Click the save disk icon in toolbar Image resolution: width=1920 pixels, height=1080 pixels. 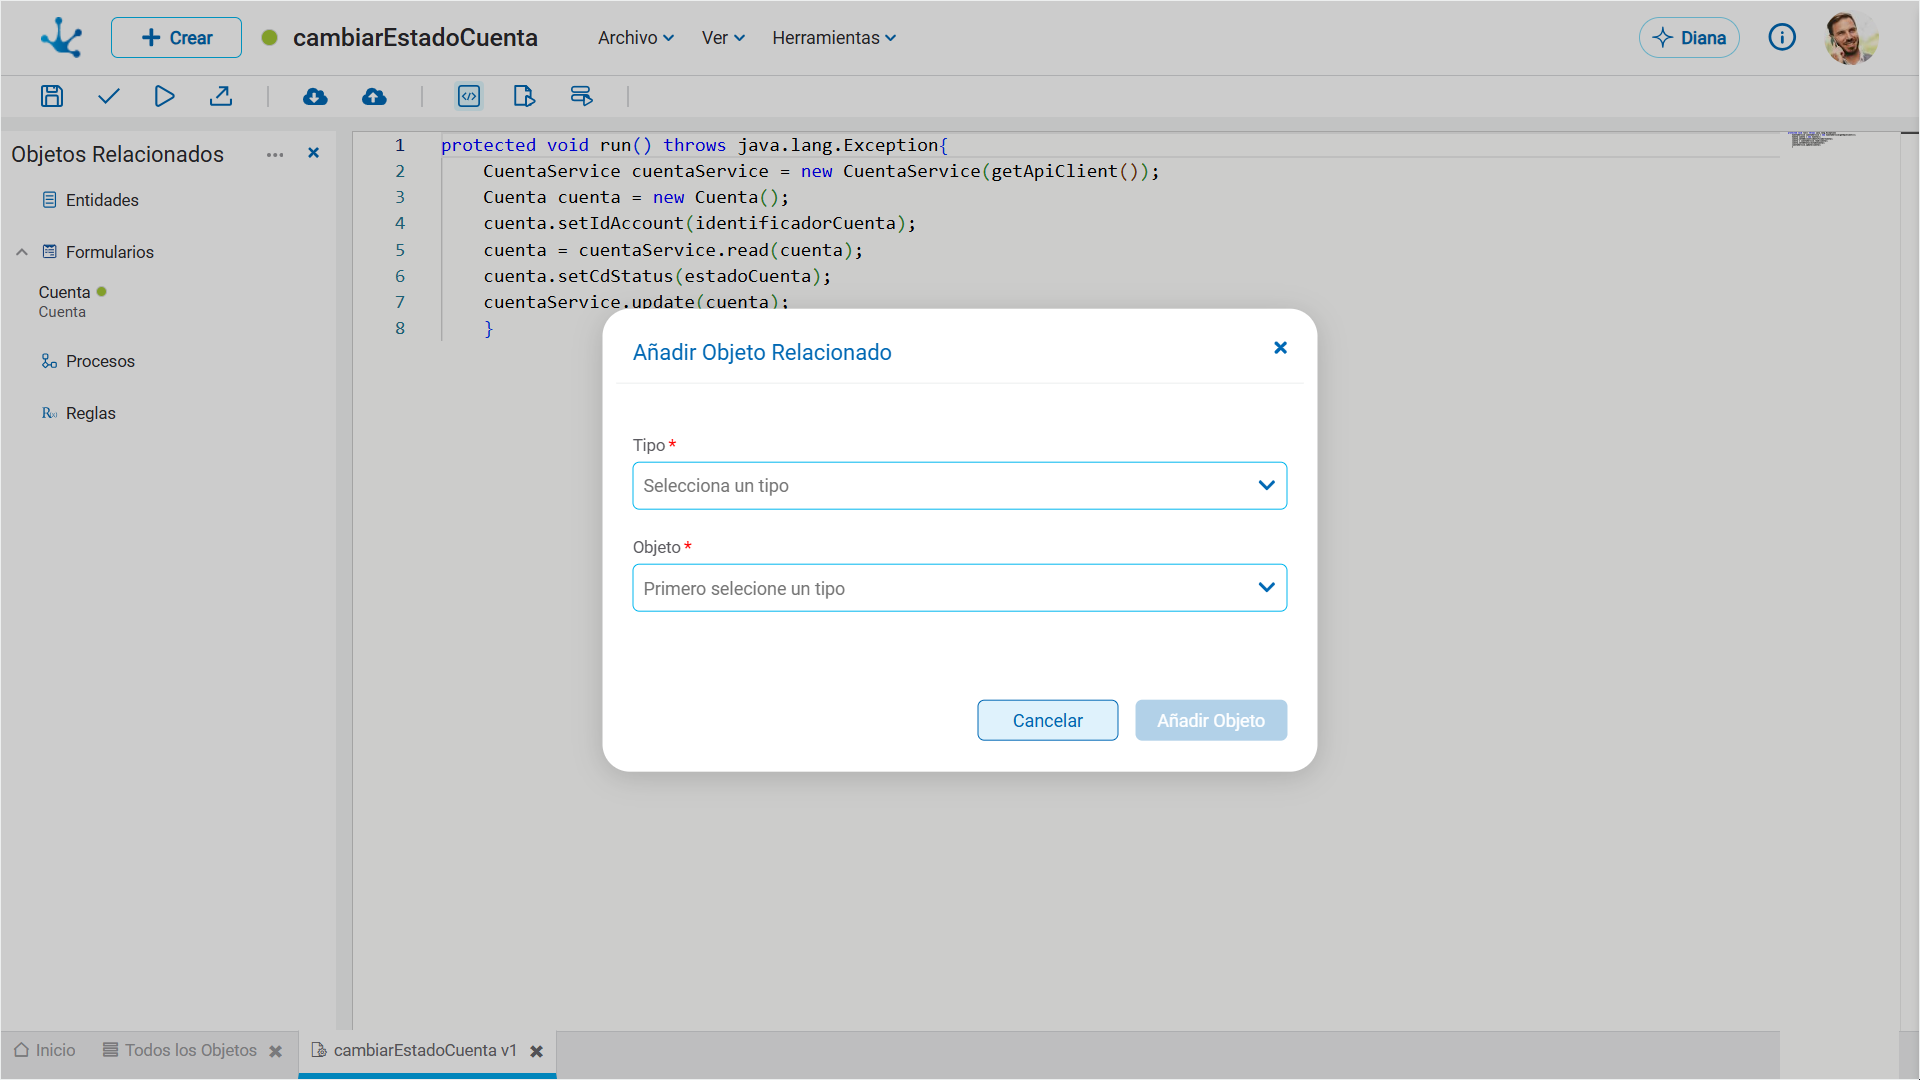(52, 96)
